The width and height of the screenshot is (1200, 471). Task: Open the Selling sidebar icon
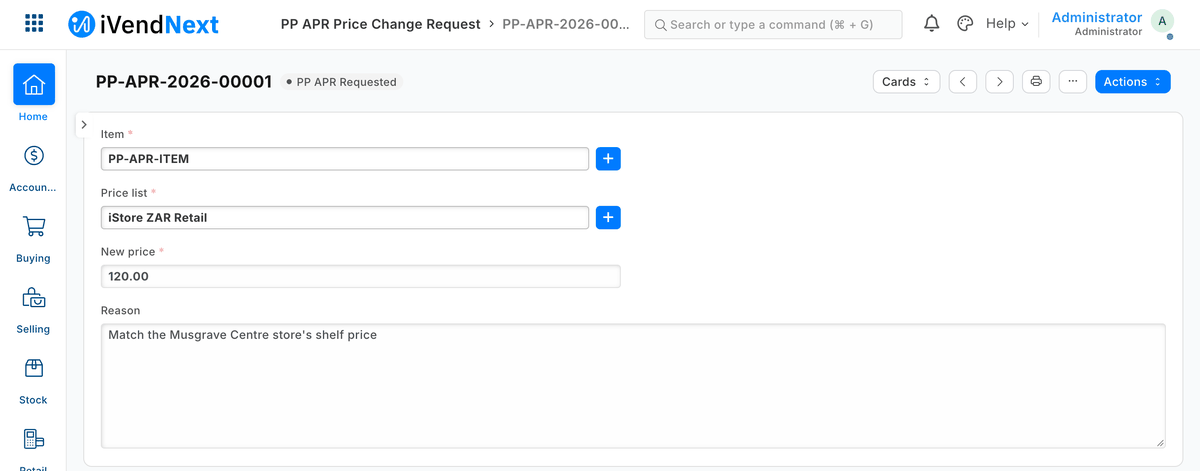pos(33,297)
